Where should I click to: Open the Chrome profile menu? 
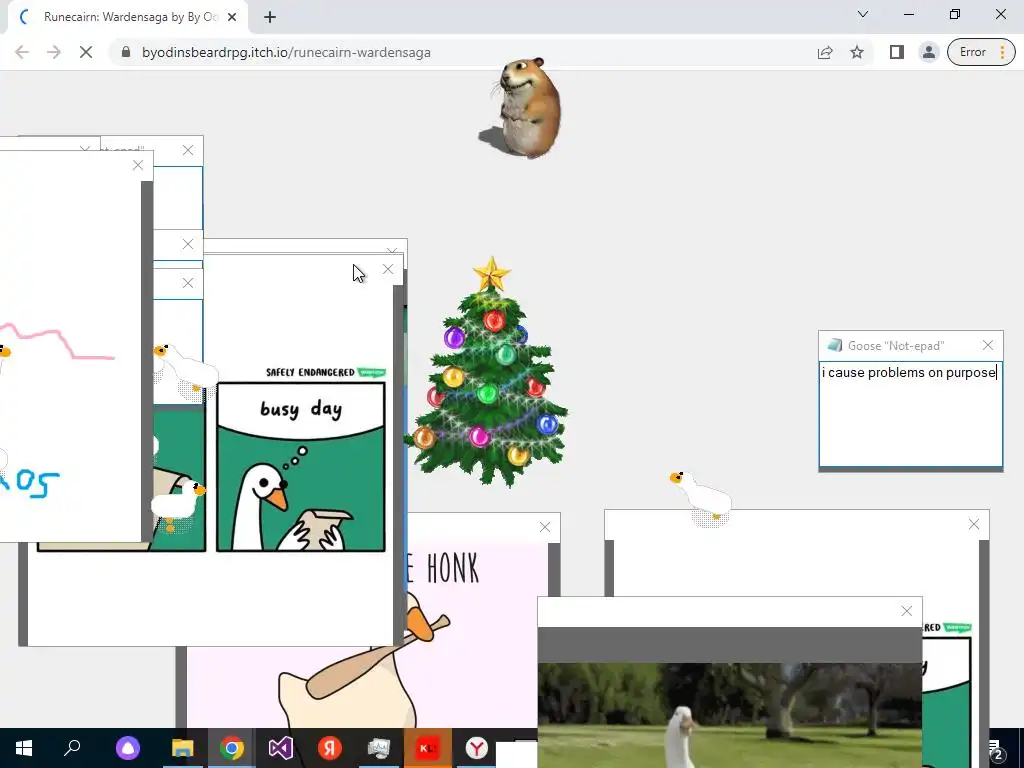pyautogui.click(x=929, y=52)
